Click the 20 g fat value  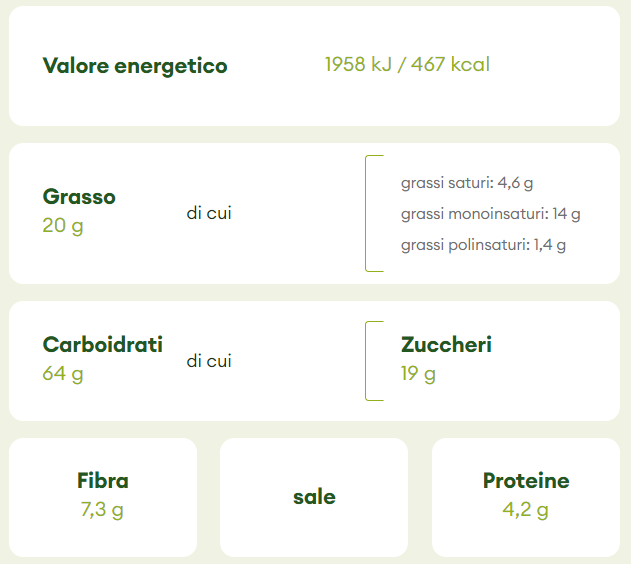click(63, 225)
